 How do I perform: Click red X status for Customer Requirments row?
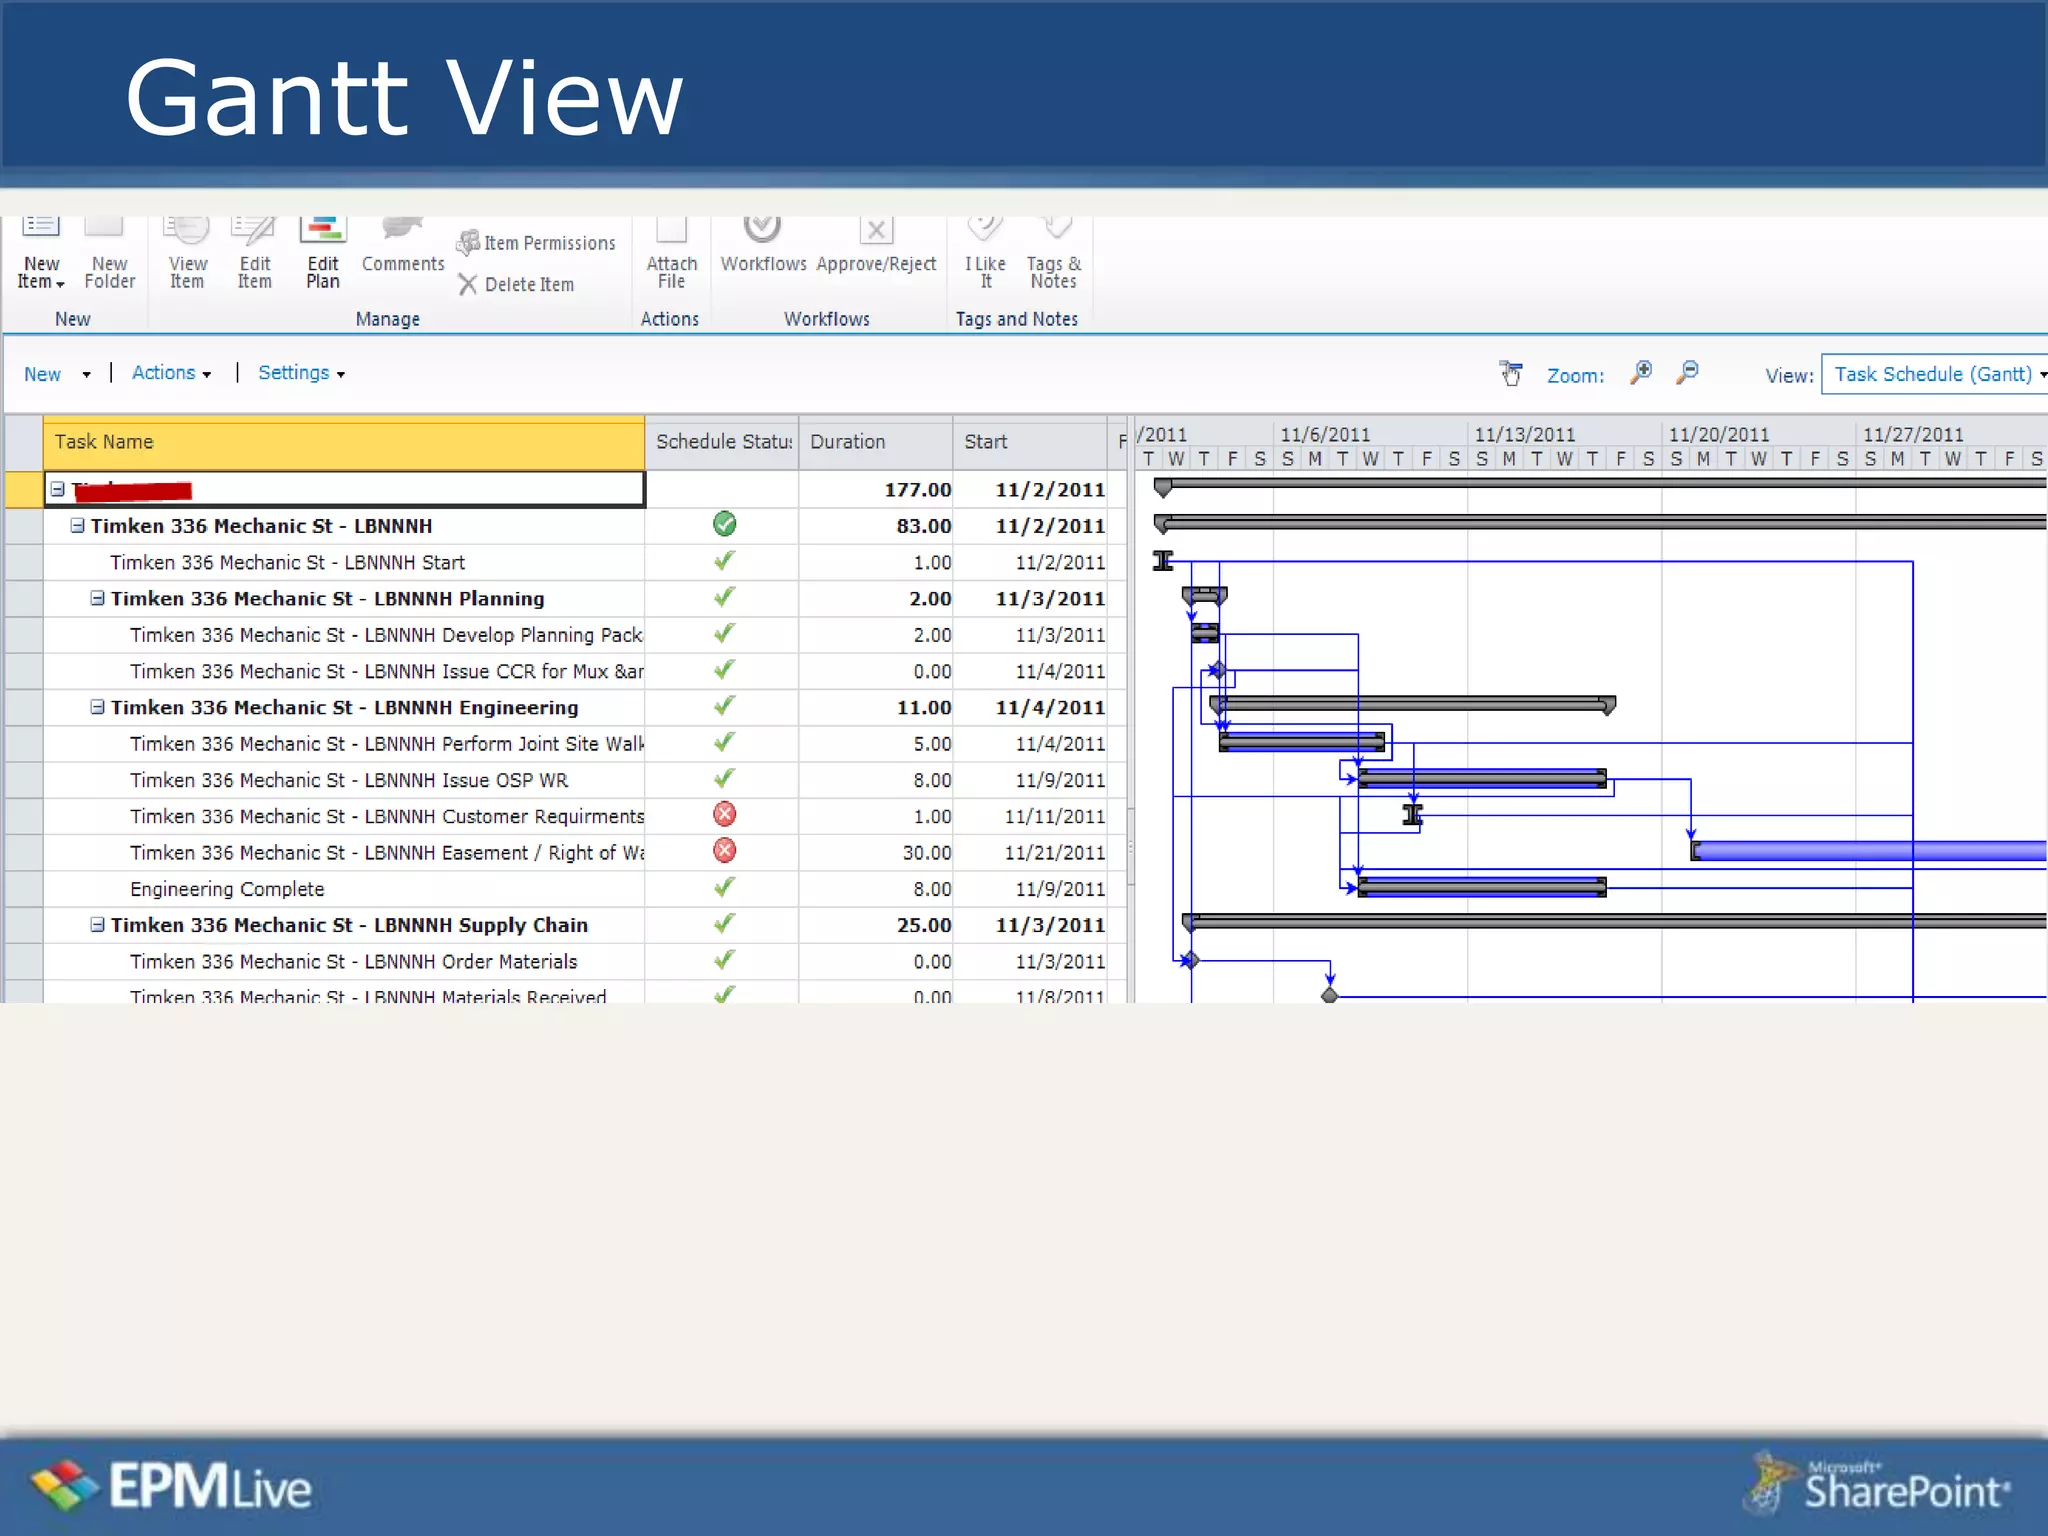724,814
